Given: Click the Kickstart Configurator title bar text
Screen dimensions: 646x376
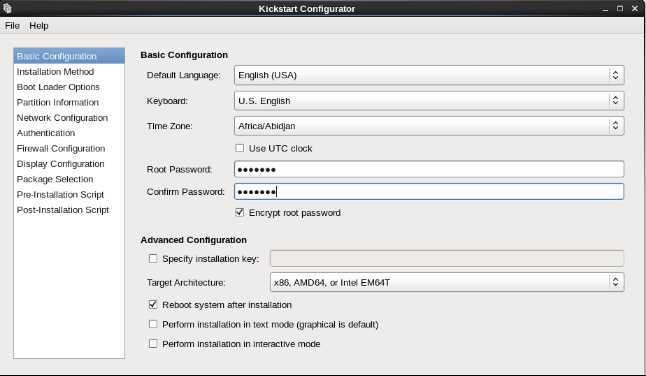Looking at the screenshot, I should (307, 9).
